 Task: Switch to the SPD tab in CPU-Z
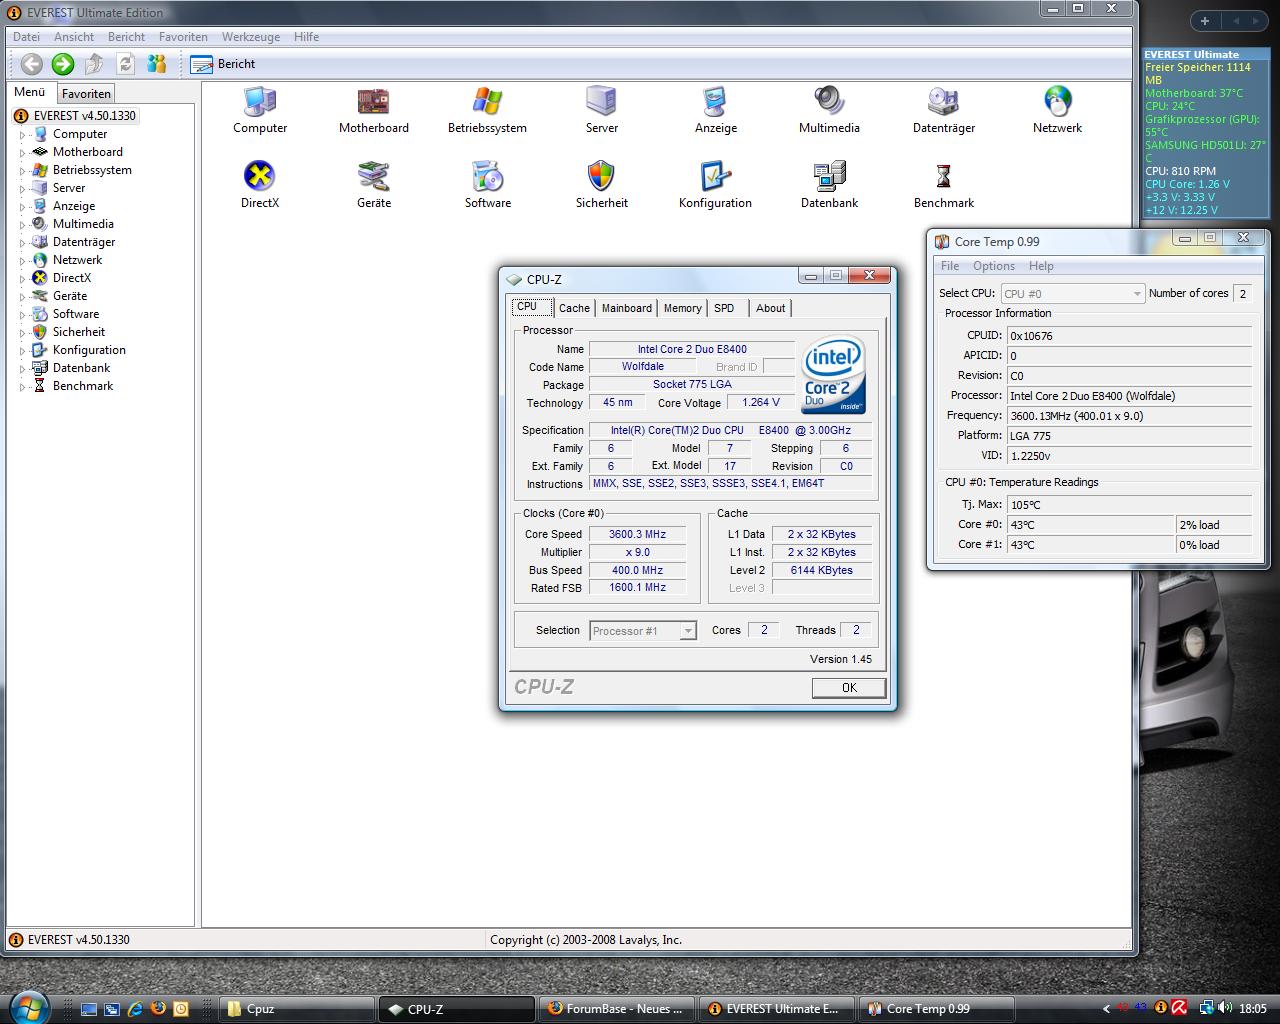[728, 308]
